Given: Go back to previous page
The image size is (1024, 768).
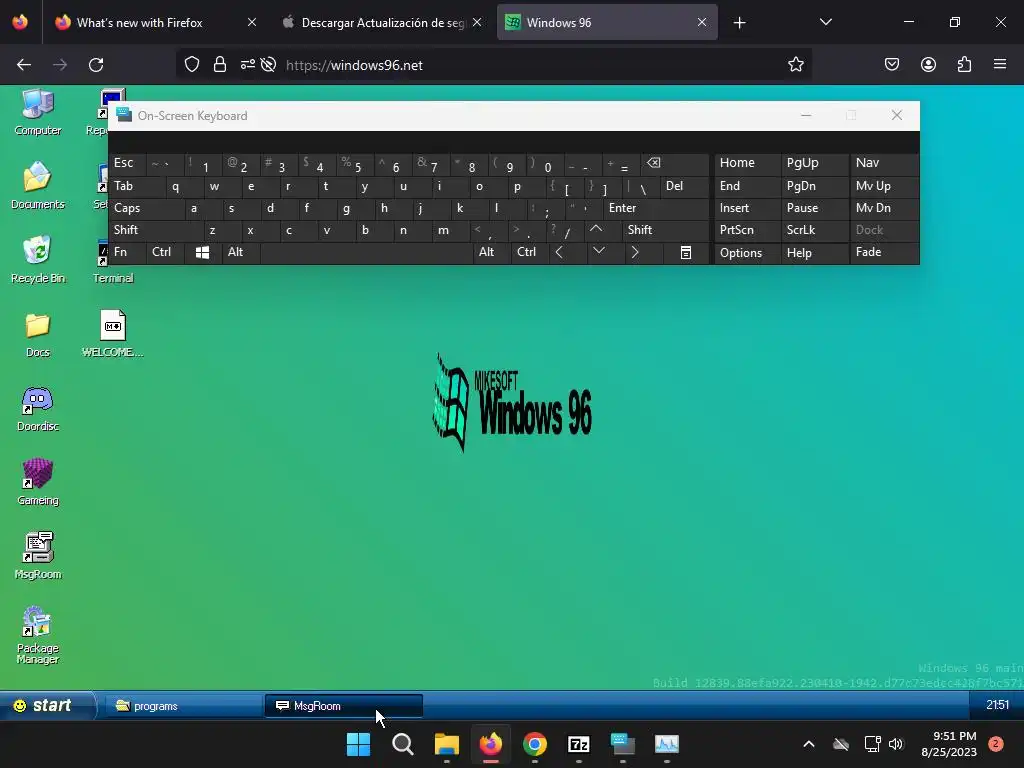Looking at the screenshot, I should (24, 65).
